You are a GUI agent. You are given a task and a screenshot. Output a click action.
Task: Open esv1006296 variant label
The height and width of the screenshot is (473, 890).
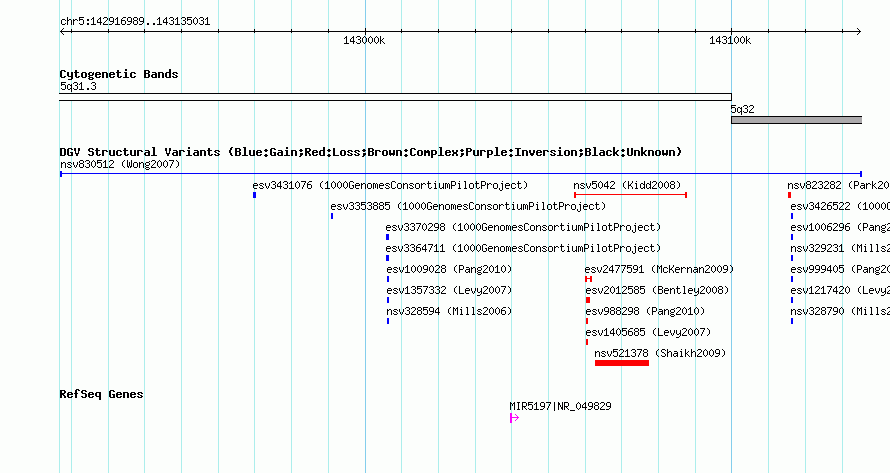click(840, 228)
